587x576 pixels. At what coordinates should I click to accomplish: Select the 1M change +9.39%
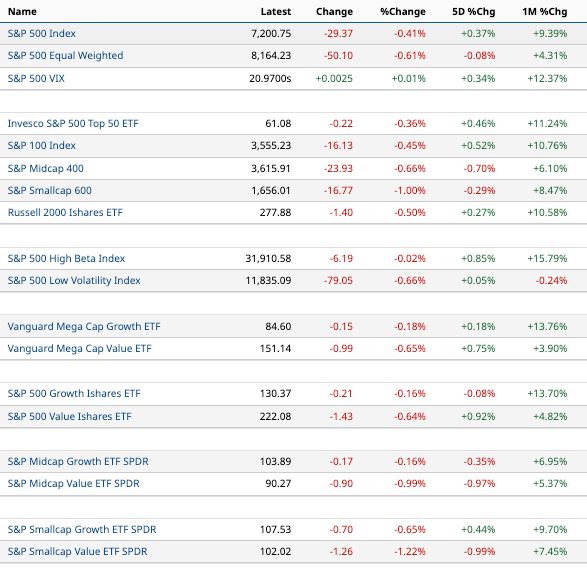tap(550, 33)
